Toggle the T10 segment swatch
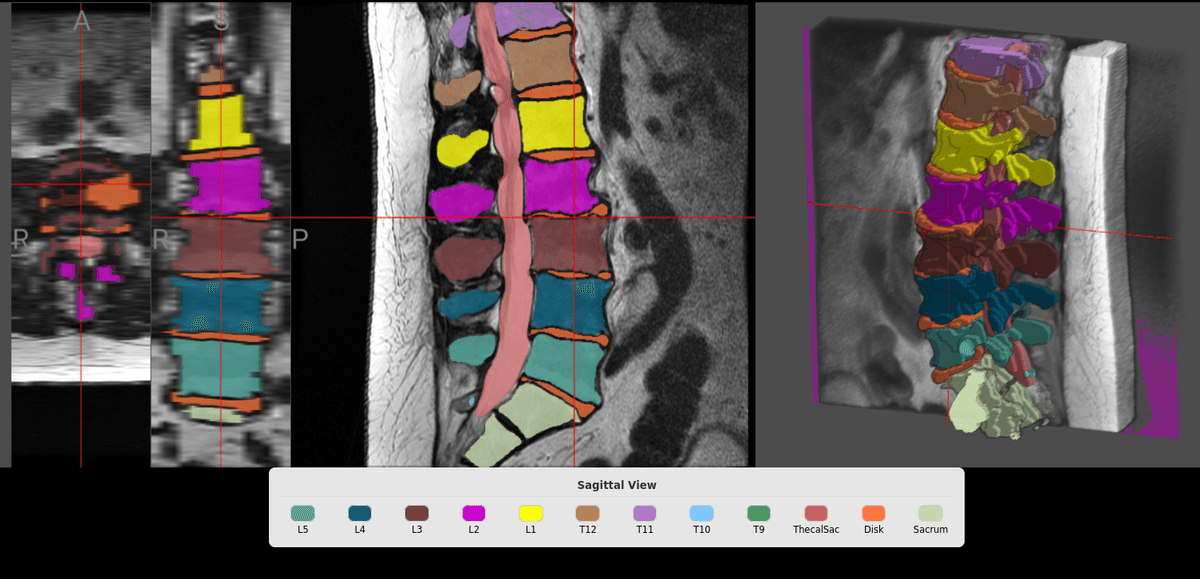The image size is (1200, 579). pyautogui.click(x=700, y=510)
